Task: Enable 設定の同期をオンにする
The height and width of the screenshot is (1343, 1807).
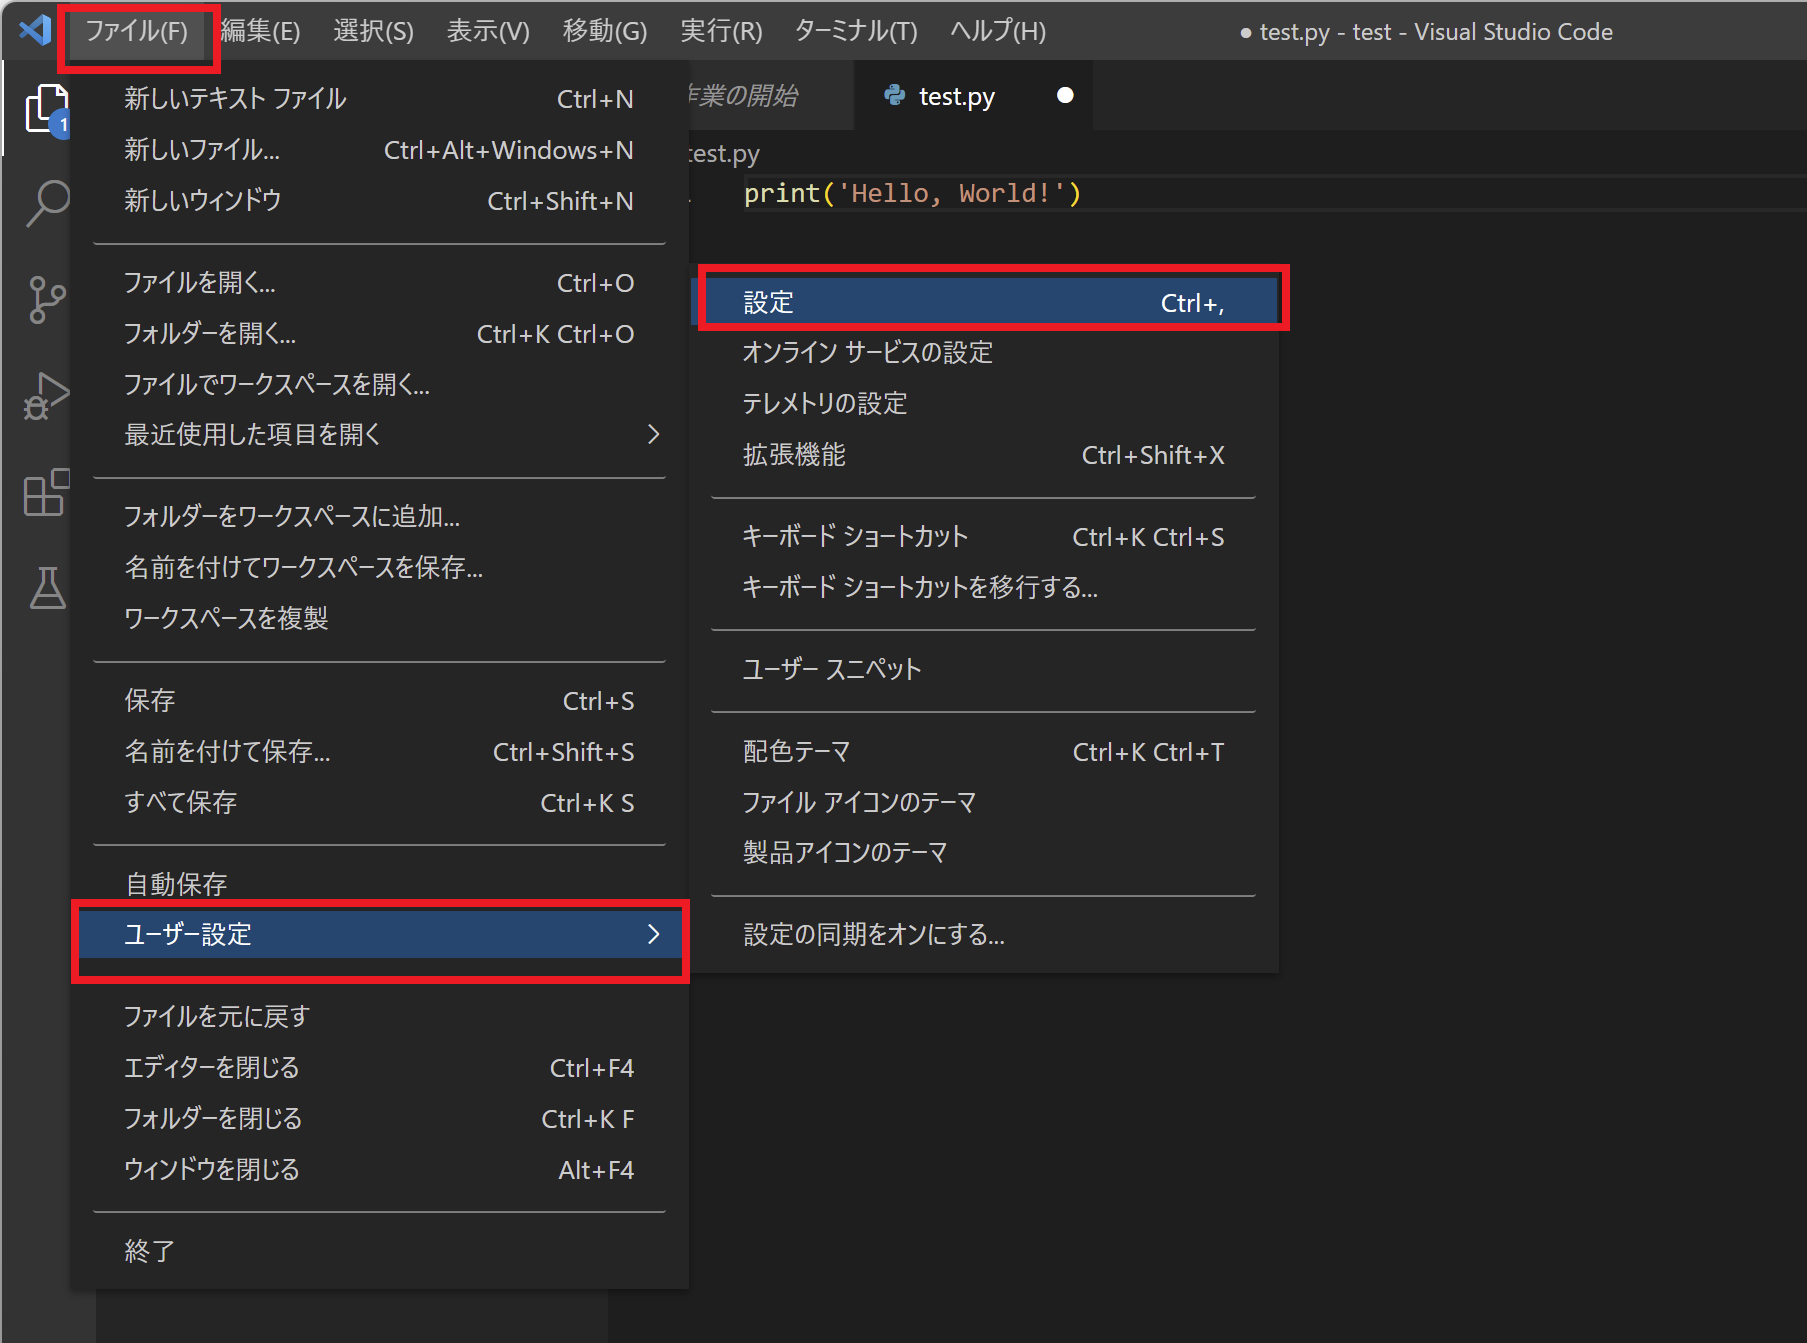Action: 874,934
